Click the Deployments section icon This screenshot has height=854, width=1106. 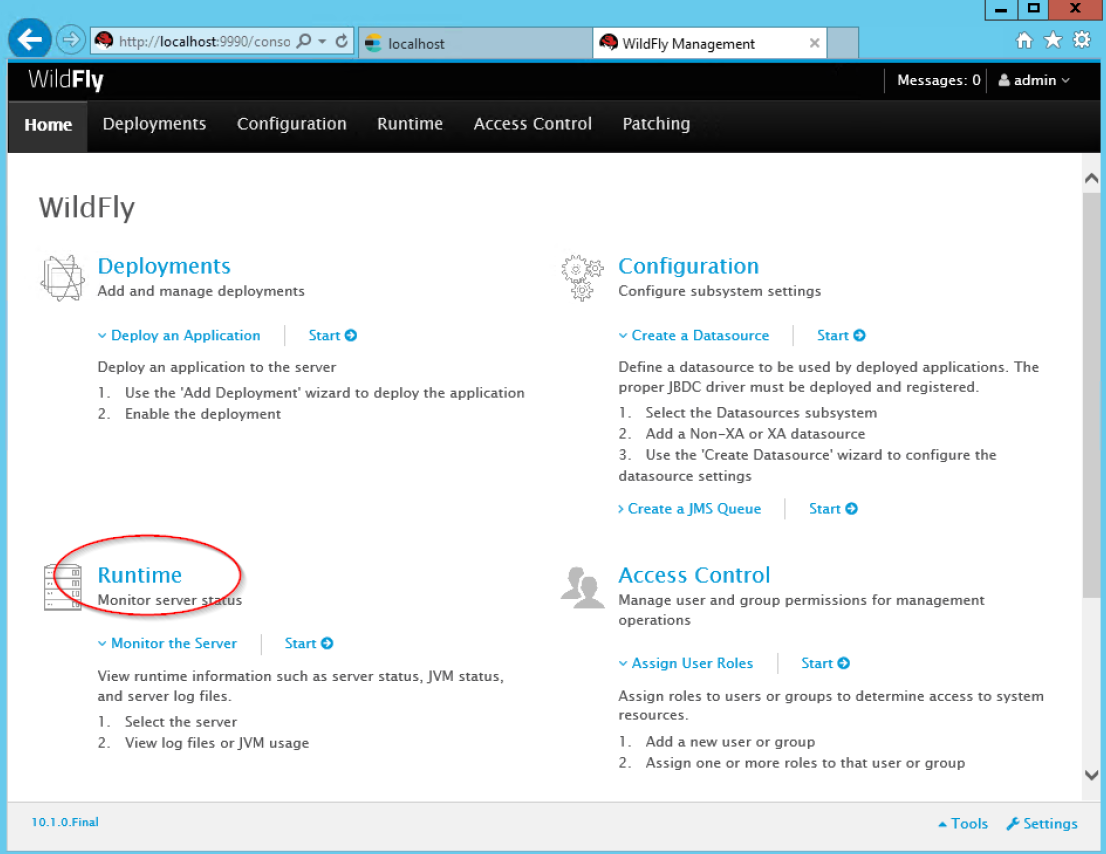[62, 278]
